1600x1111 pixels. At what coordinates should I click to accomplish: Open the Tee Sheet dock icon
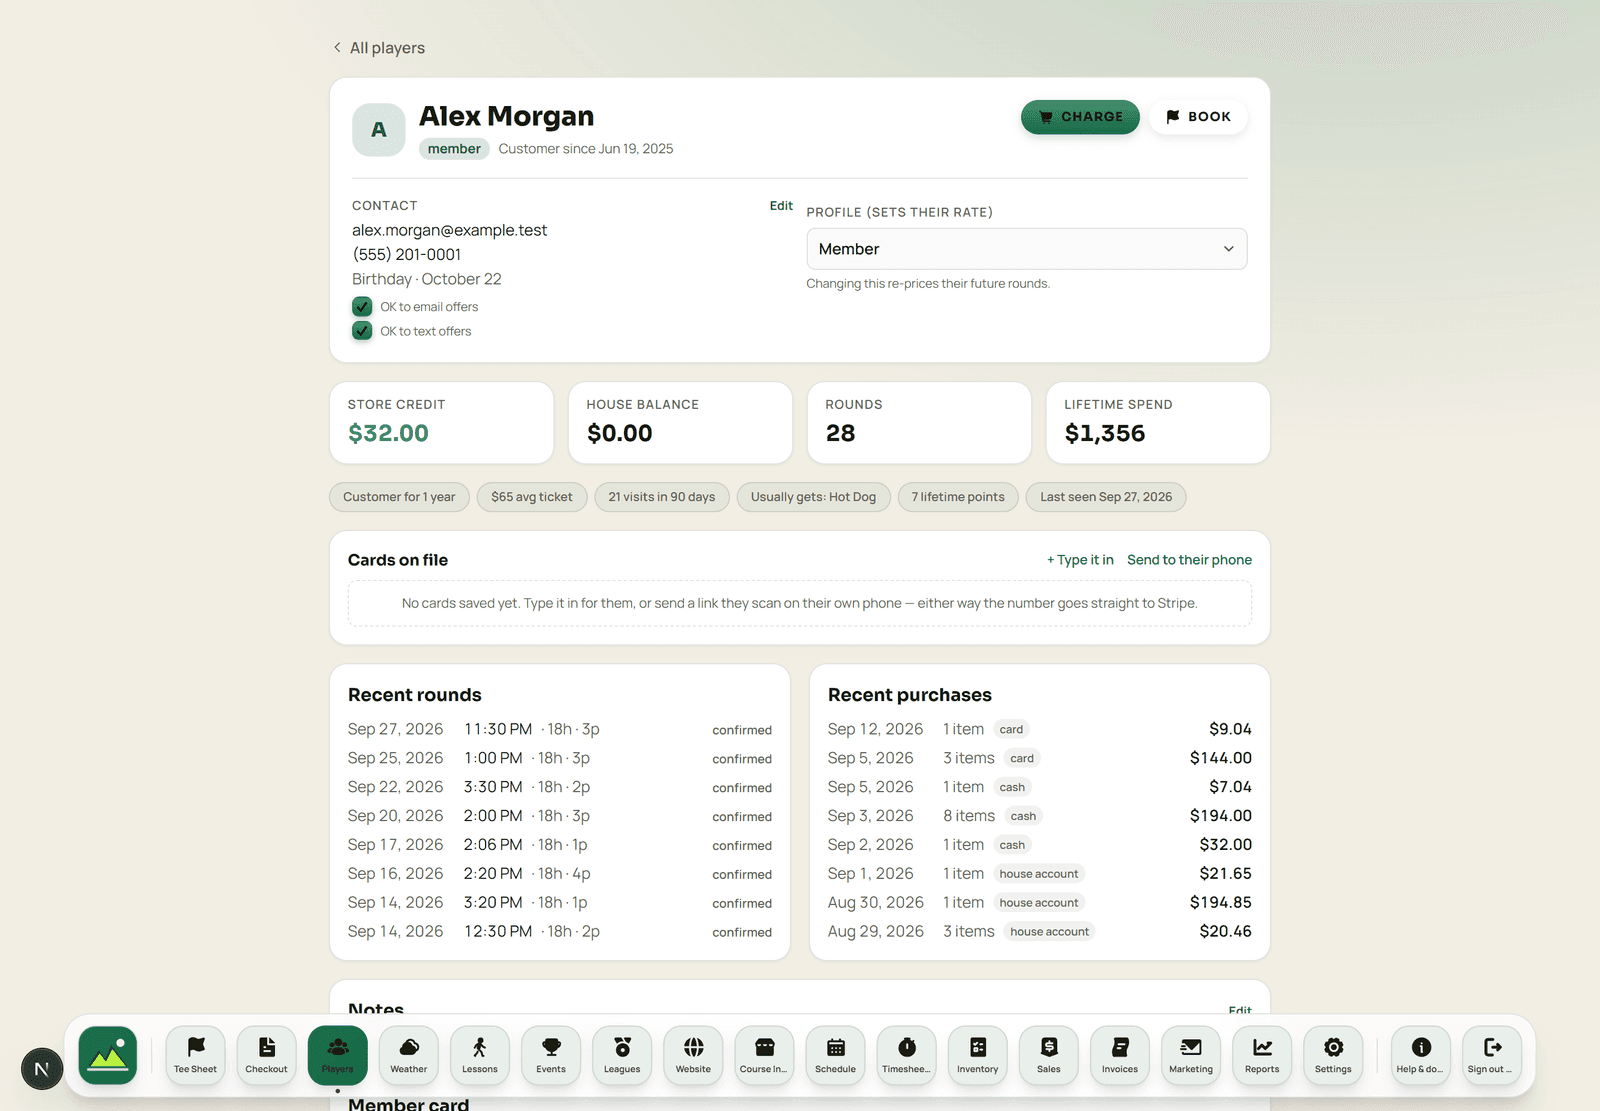(x=195, y=1055)
